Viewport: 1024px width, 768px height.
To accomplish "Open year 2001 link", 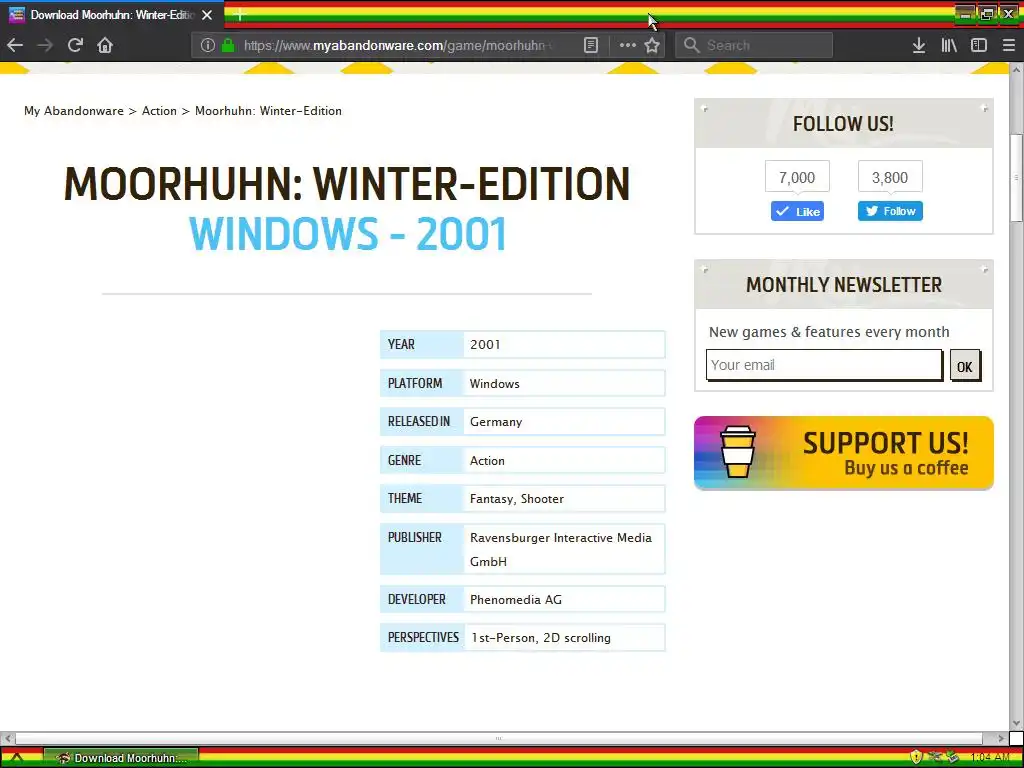I will (485, 345).
